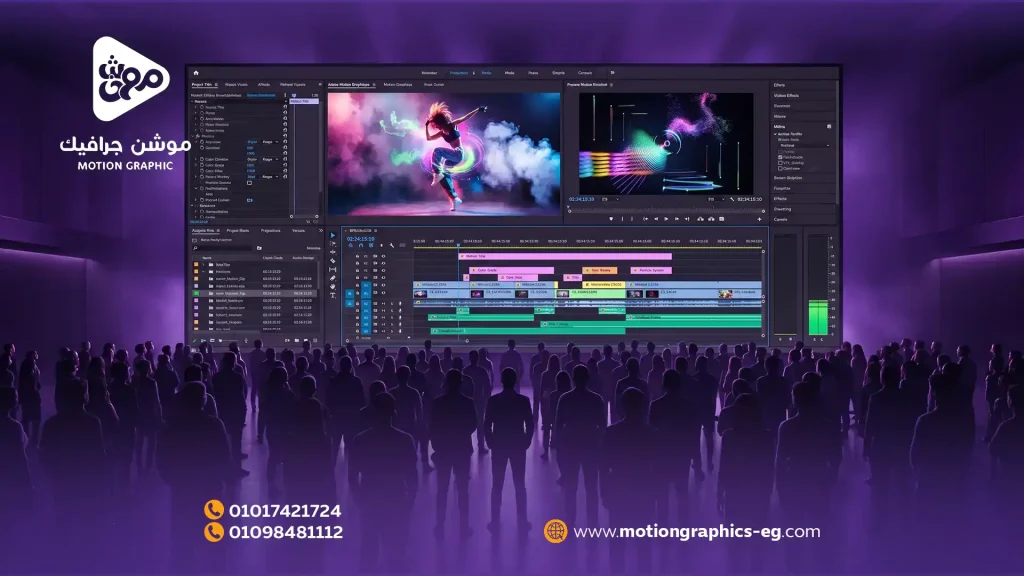Click phone number 01017421724
Screen dimensions: 1024x576
point(285,511)
